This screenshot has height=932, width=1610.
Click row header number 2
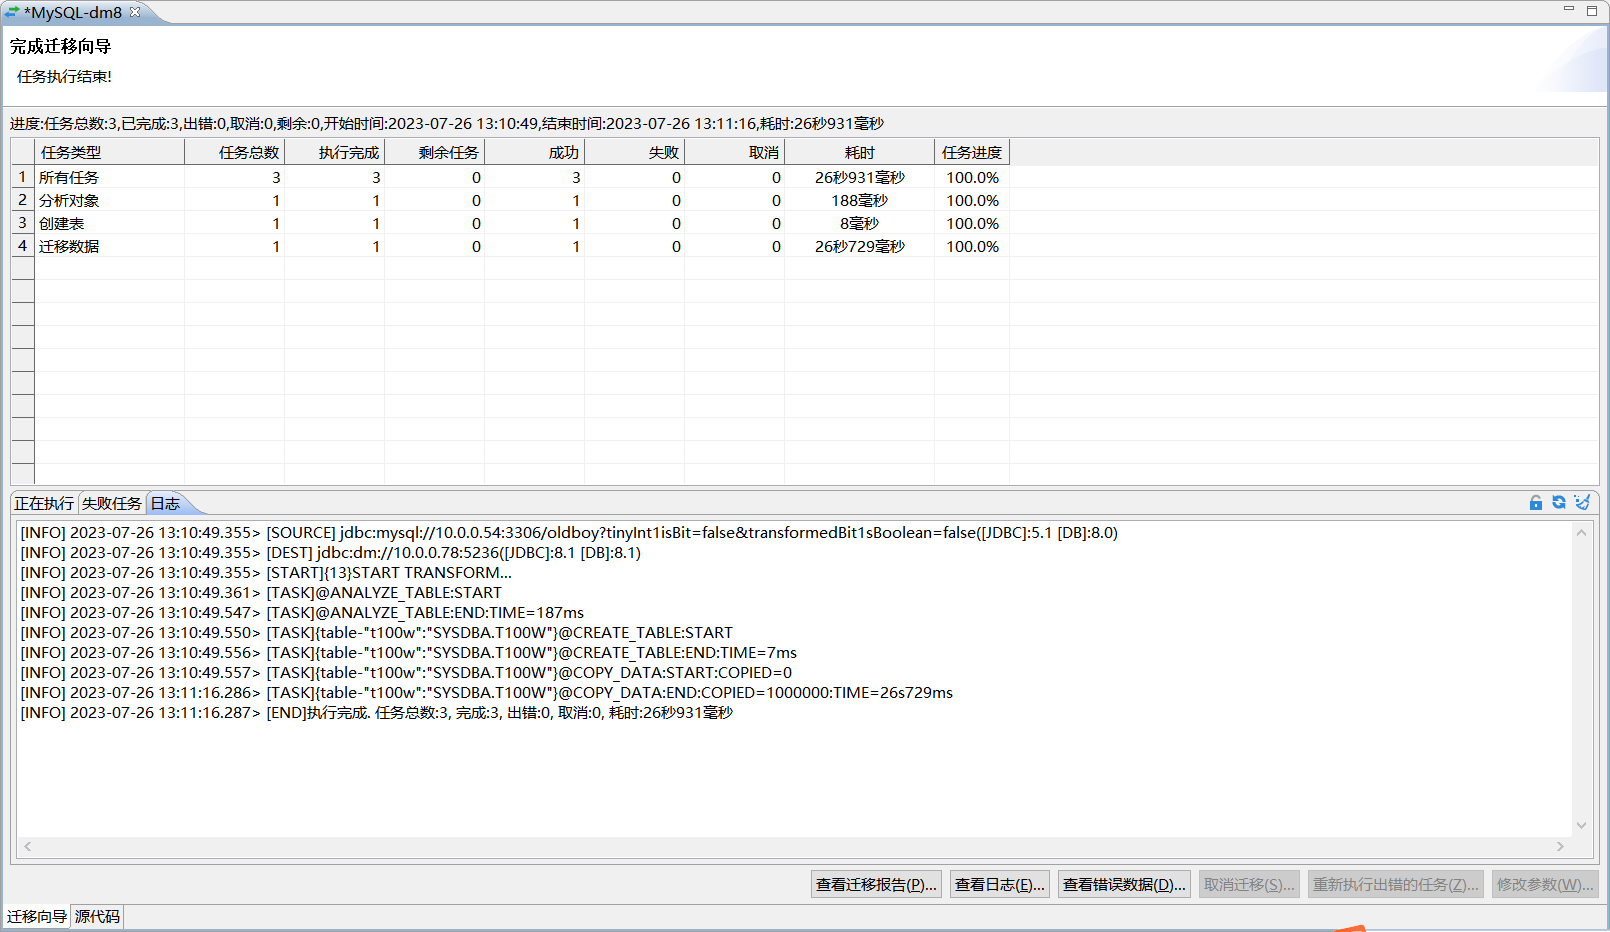23,200
